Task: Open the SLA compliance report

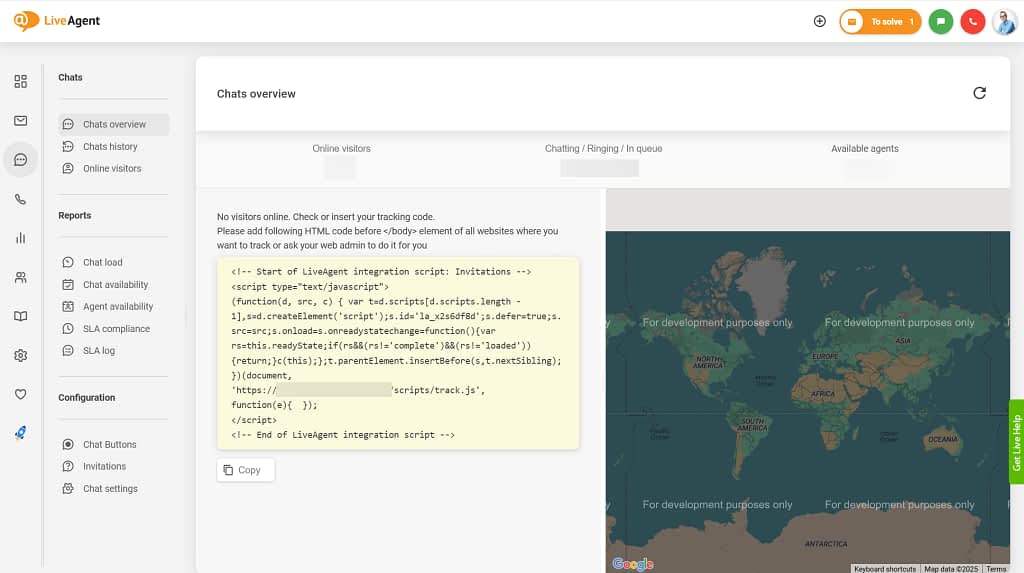Action: tap(114, 329)
